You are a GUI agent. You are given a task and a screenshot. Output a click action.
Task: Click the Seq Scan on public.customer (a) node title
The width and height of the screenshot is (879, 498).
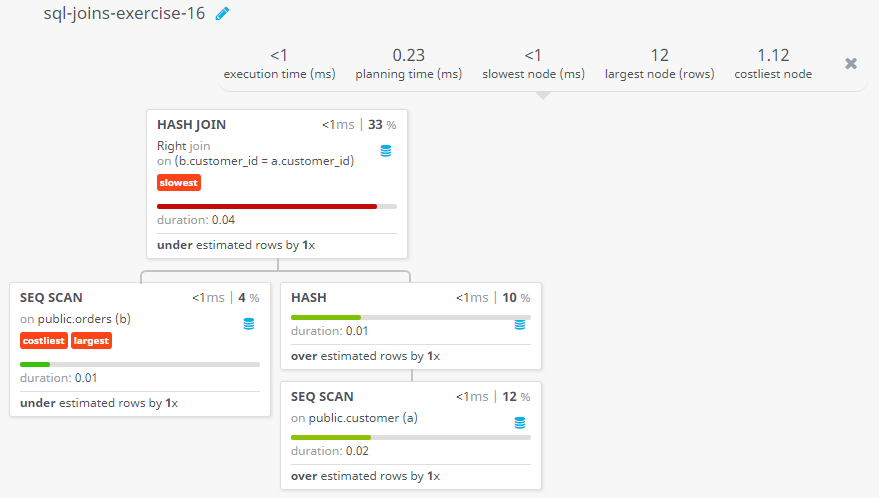[322, 396]
